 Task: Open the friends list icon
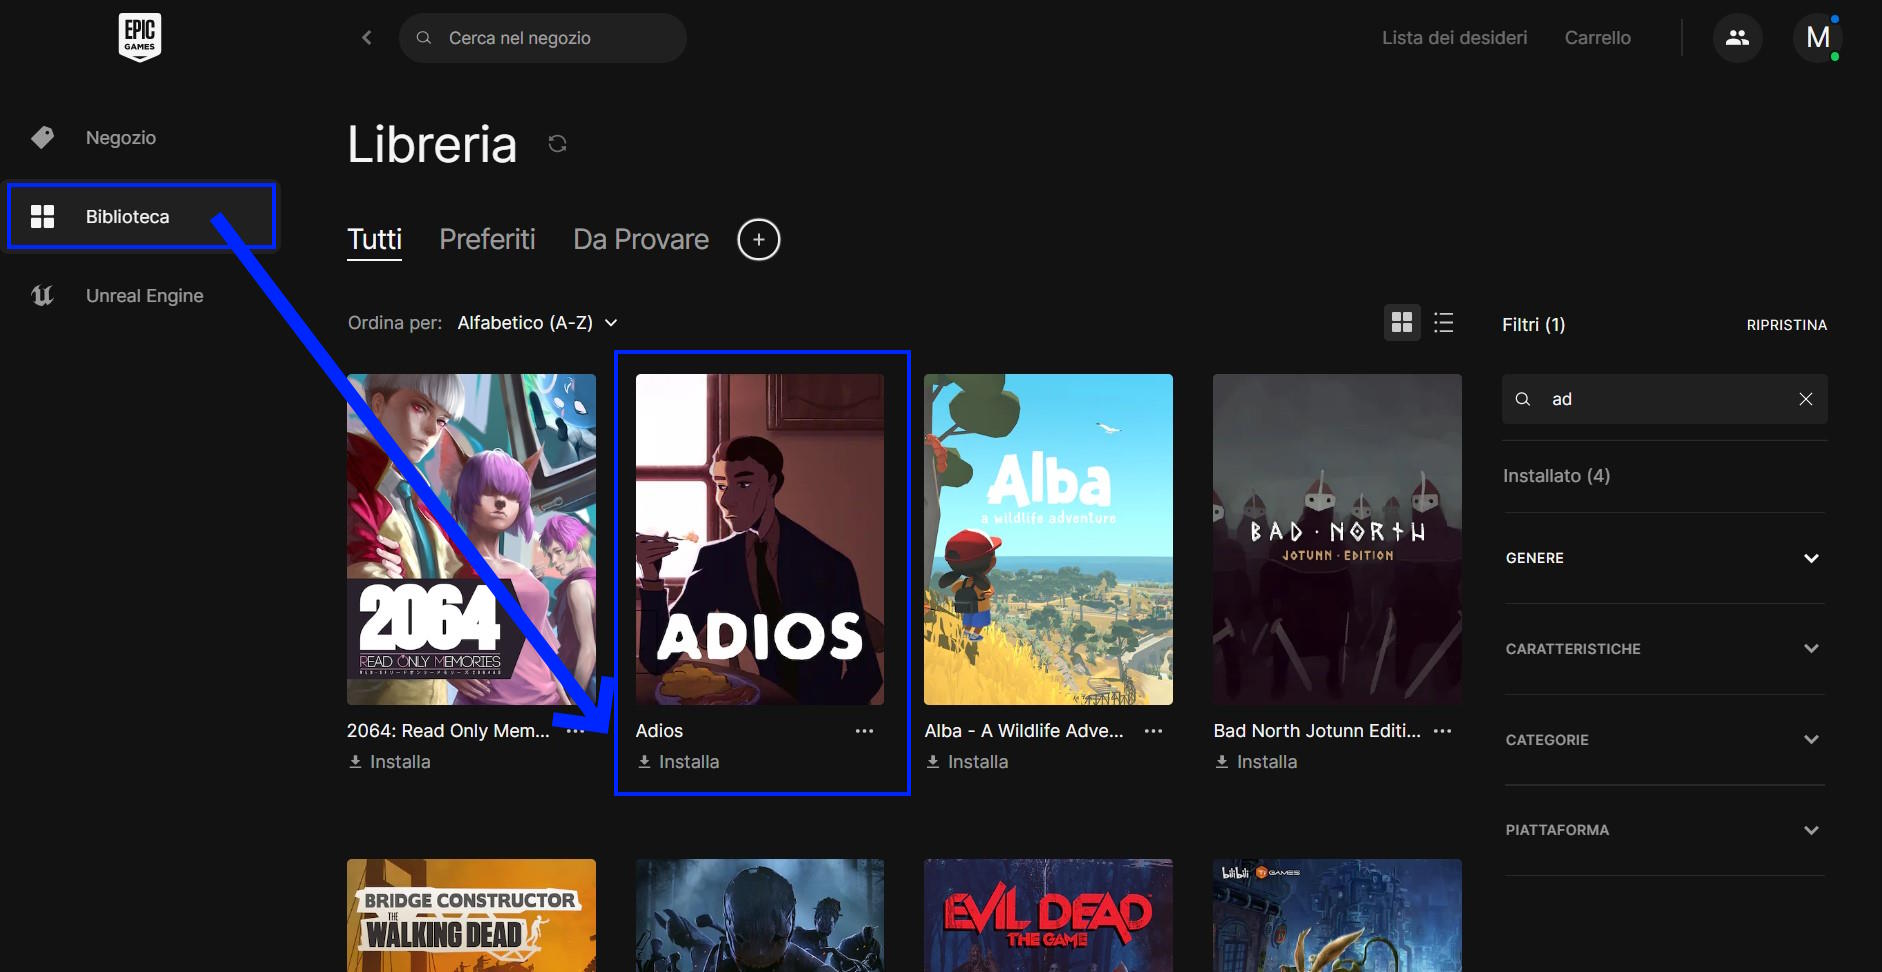[1737, 38]
